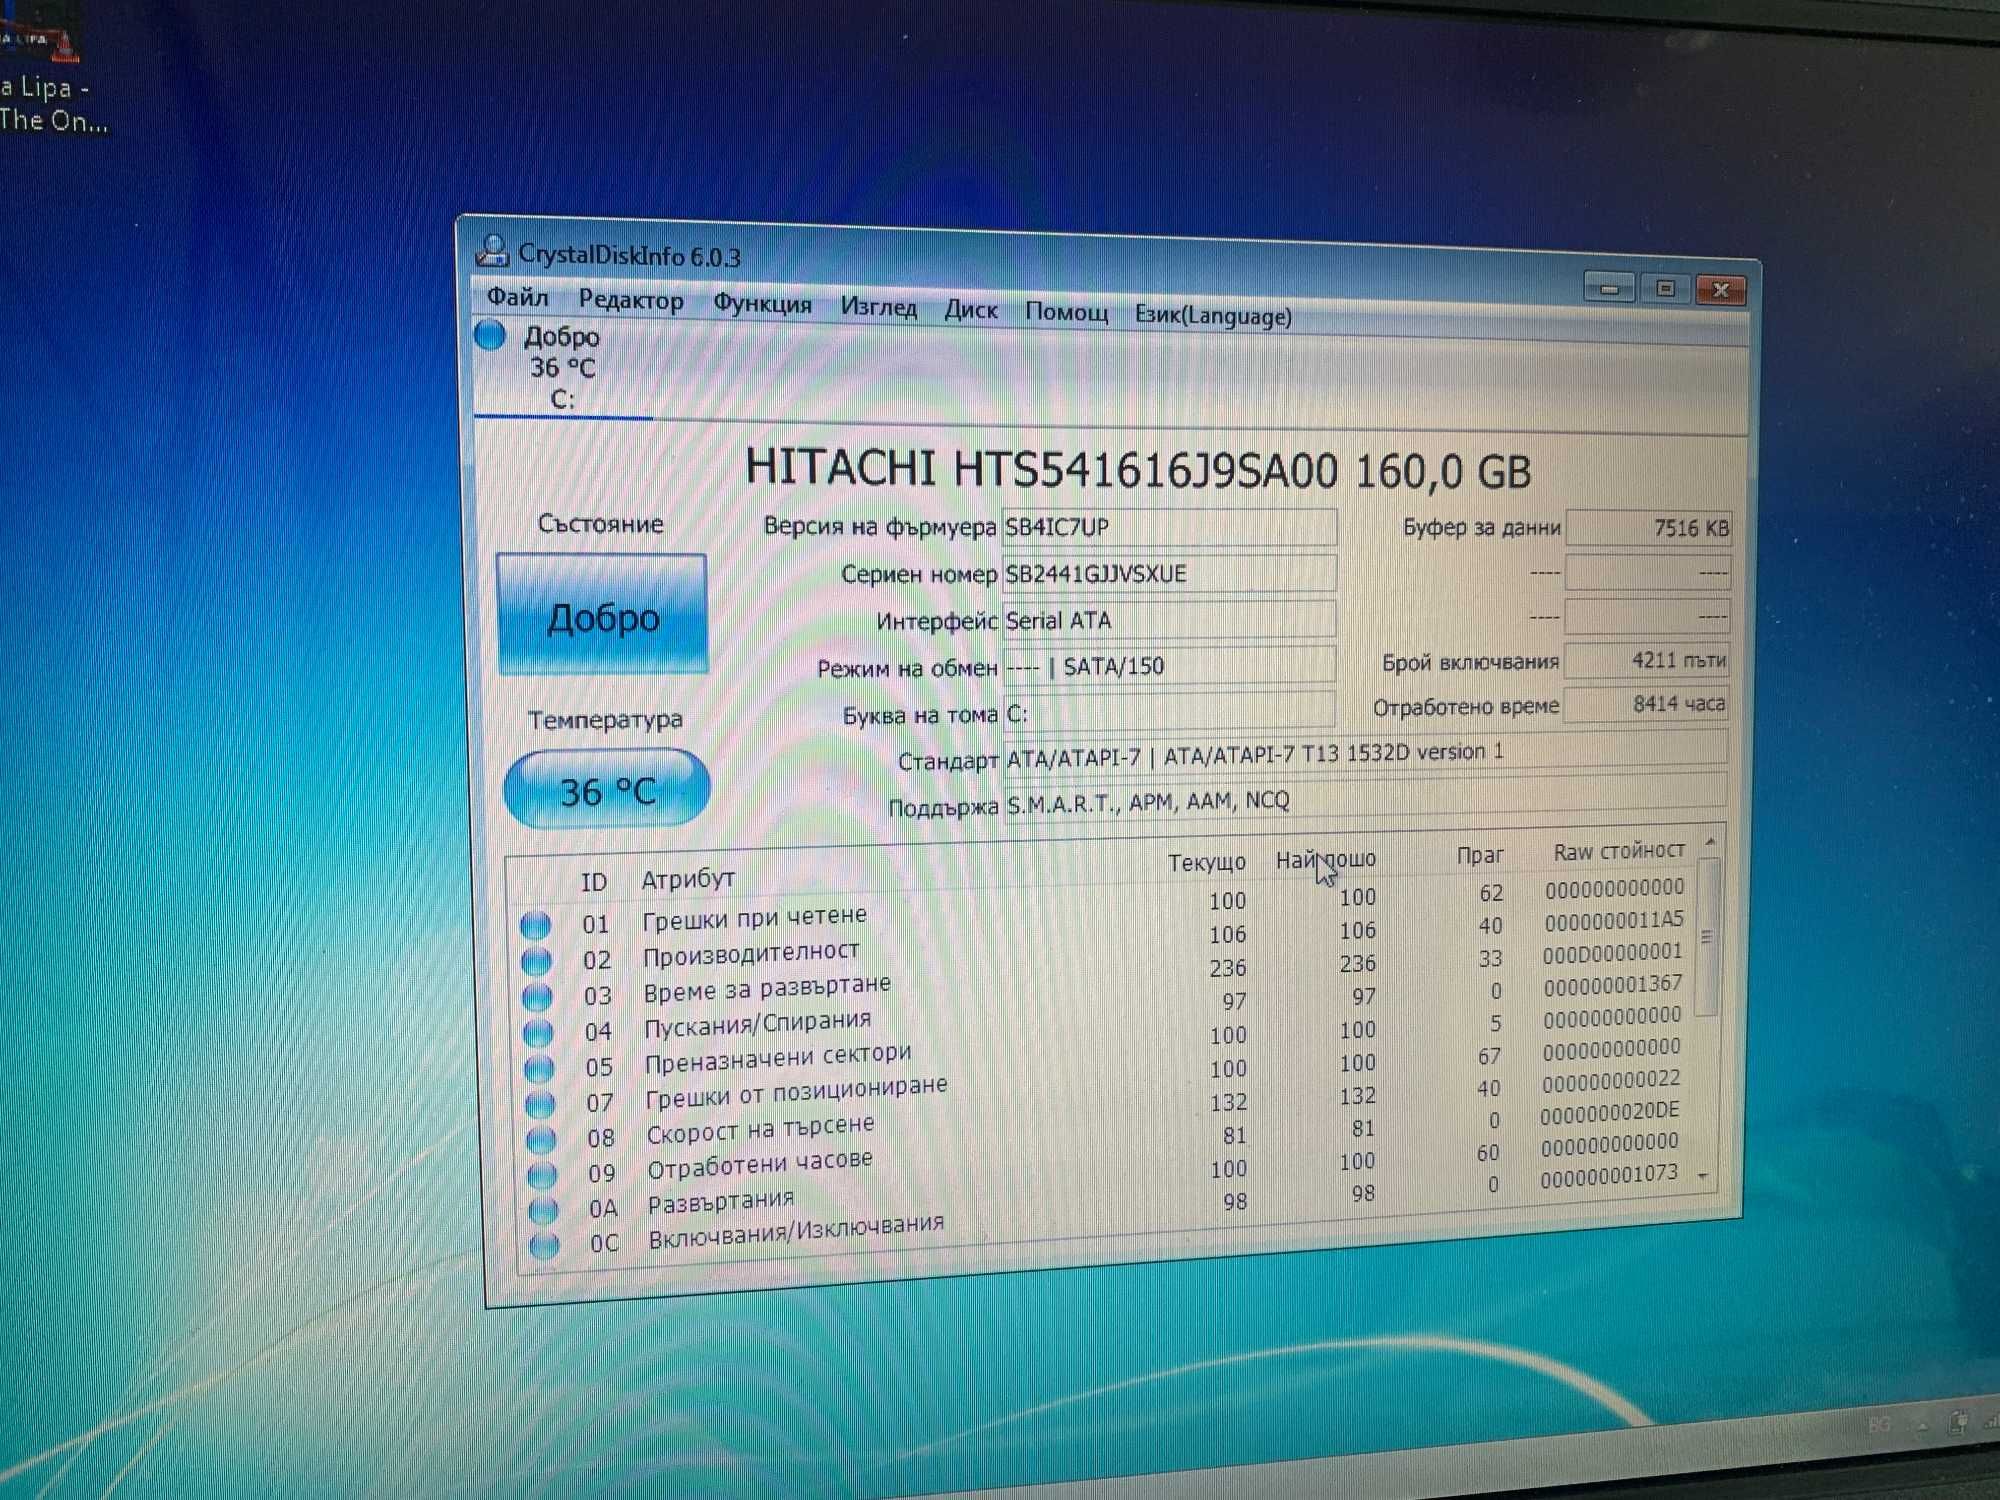Click scroll down arrow of SMART list
This screenshot has height=1500, width=2000.
pyautogui.click(x=1703, y=1177)
